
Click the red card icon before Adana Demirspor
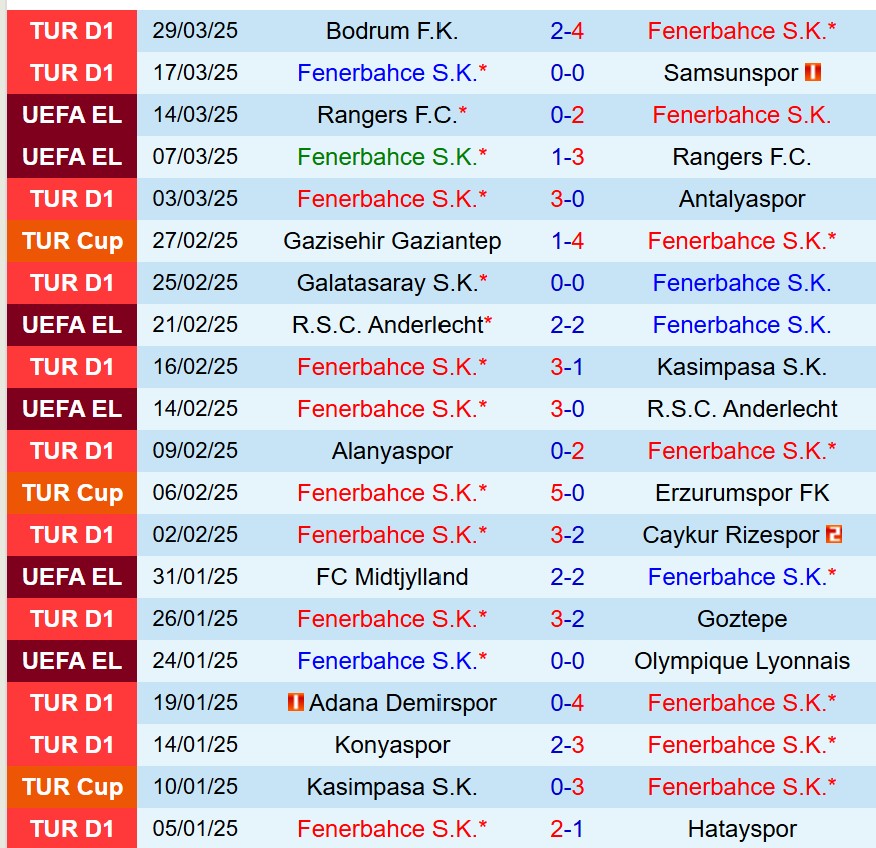(x=295, y=702)
